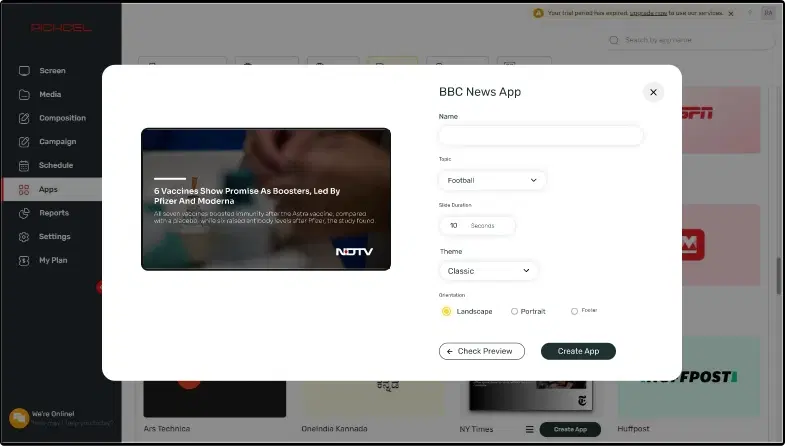Click the Richgel logo

(x=61, y=28)
